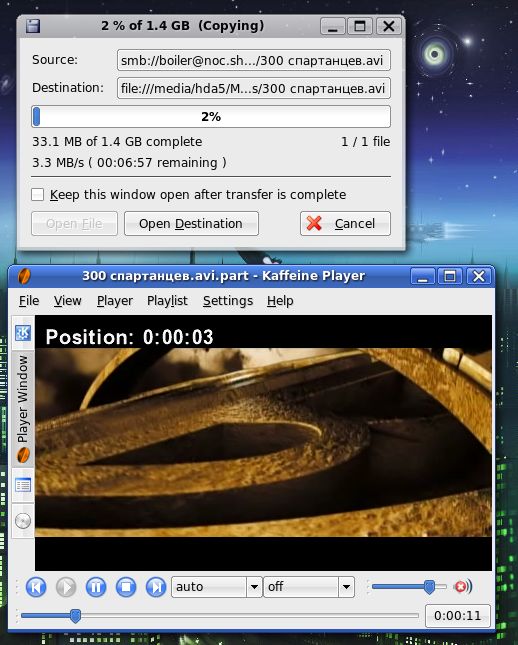Click the previous track button
Viewport: 518px width, 645px height.
(x=36, y=587)
